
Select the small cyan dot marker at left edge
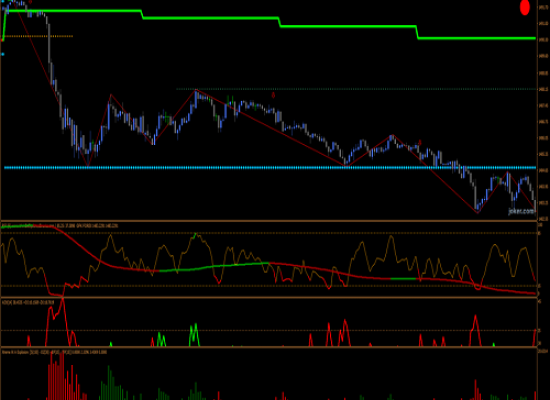point(3,54)
